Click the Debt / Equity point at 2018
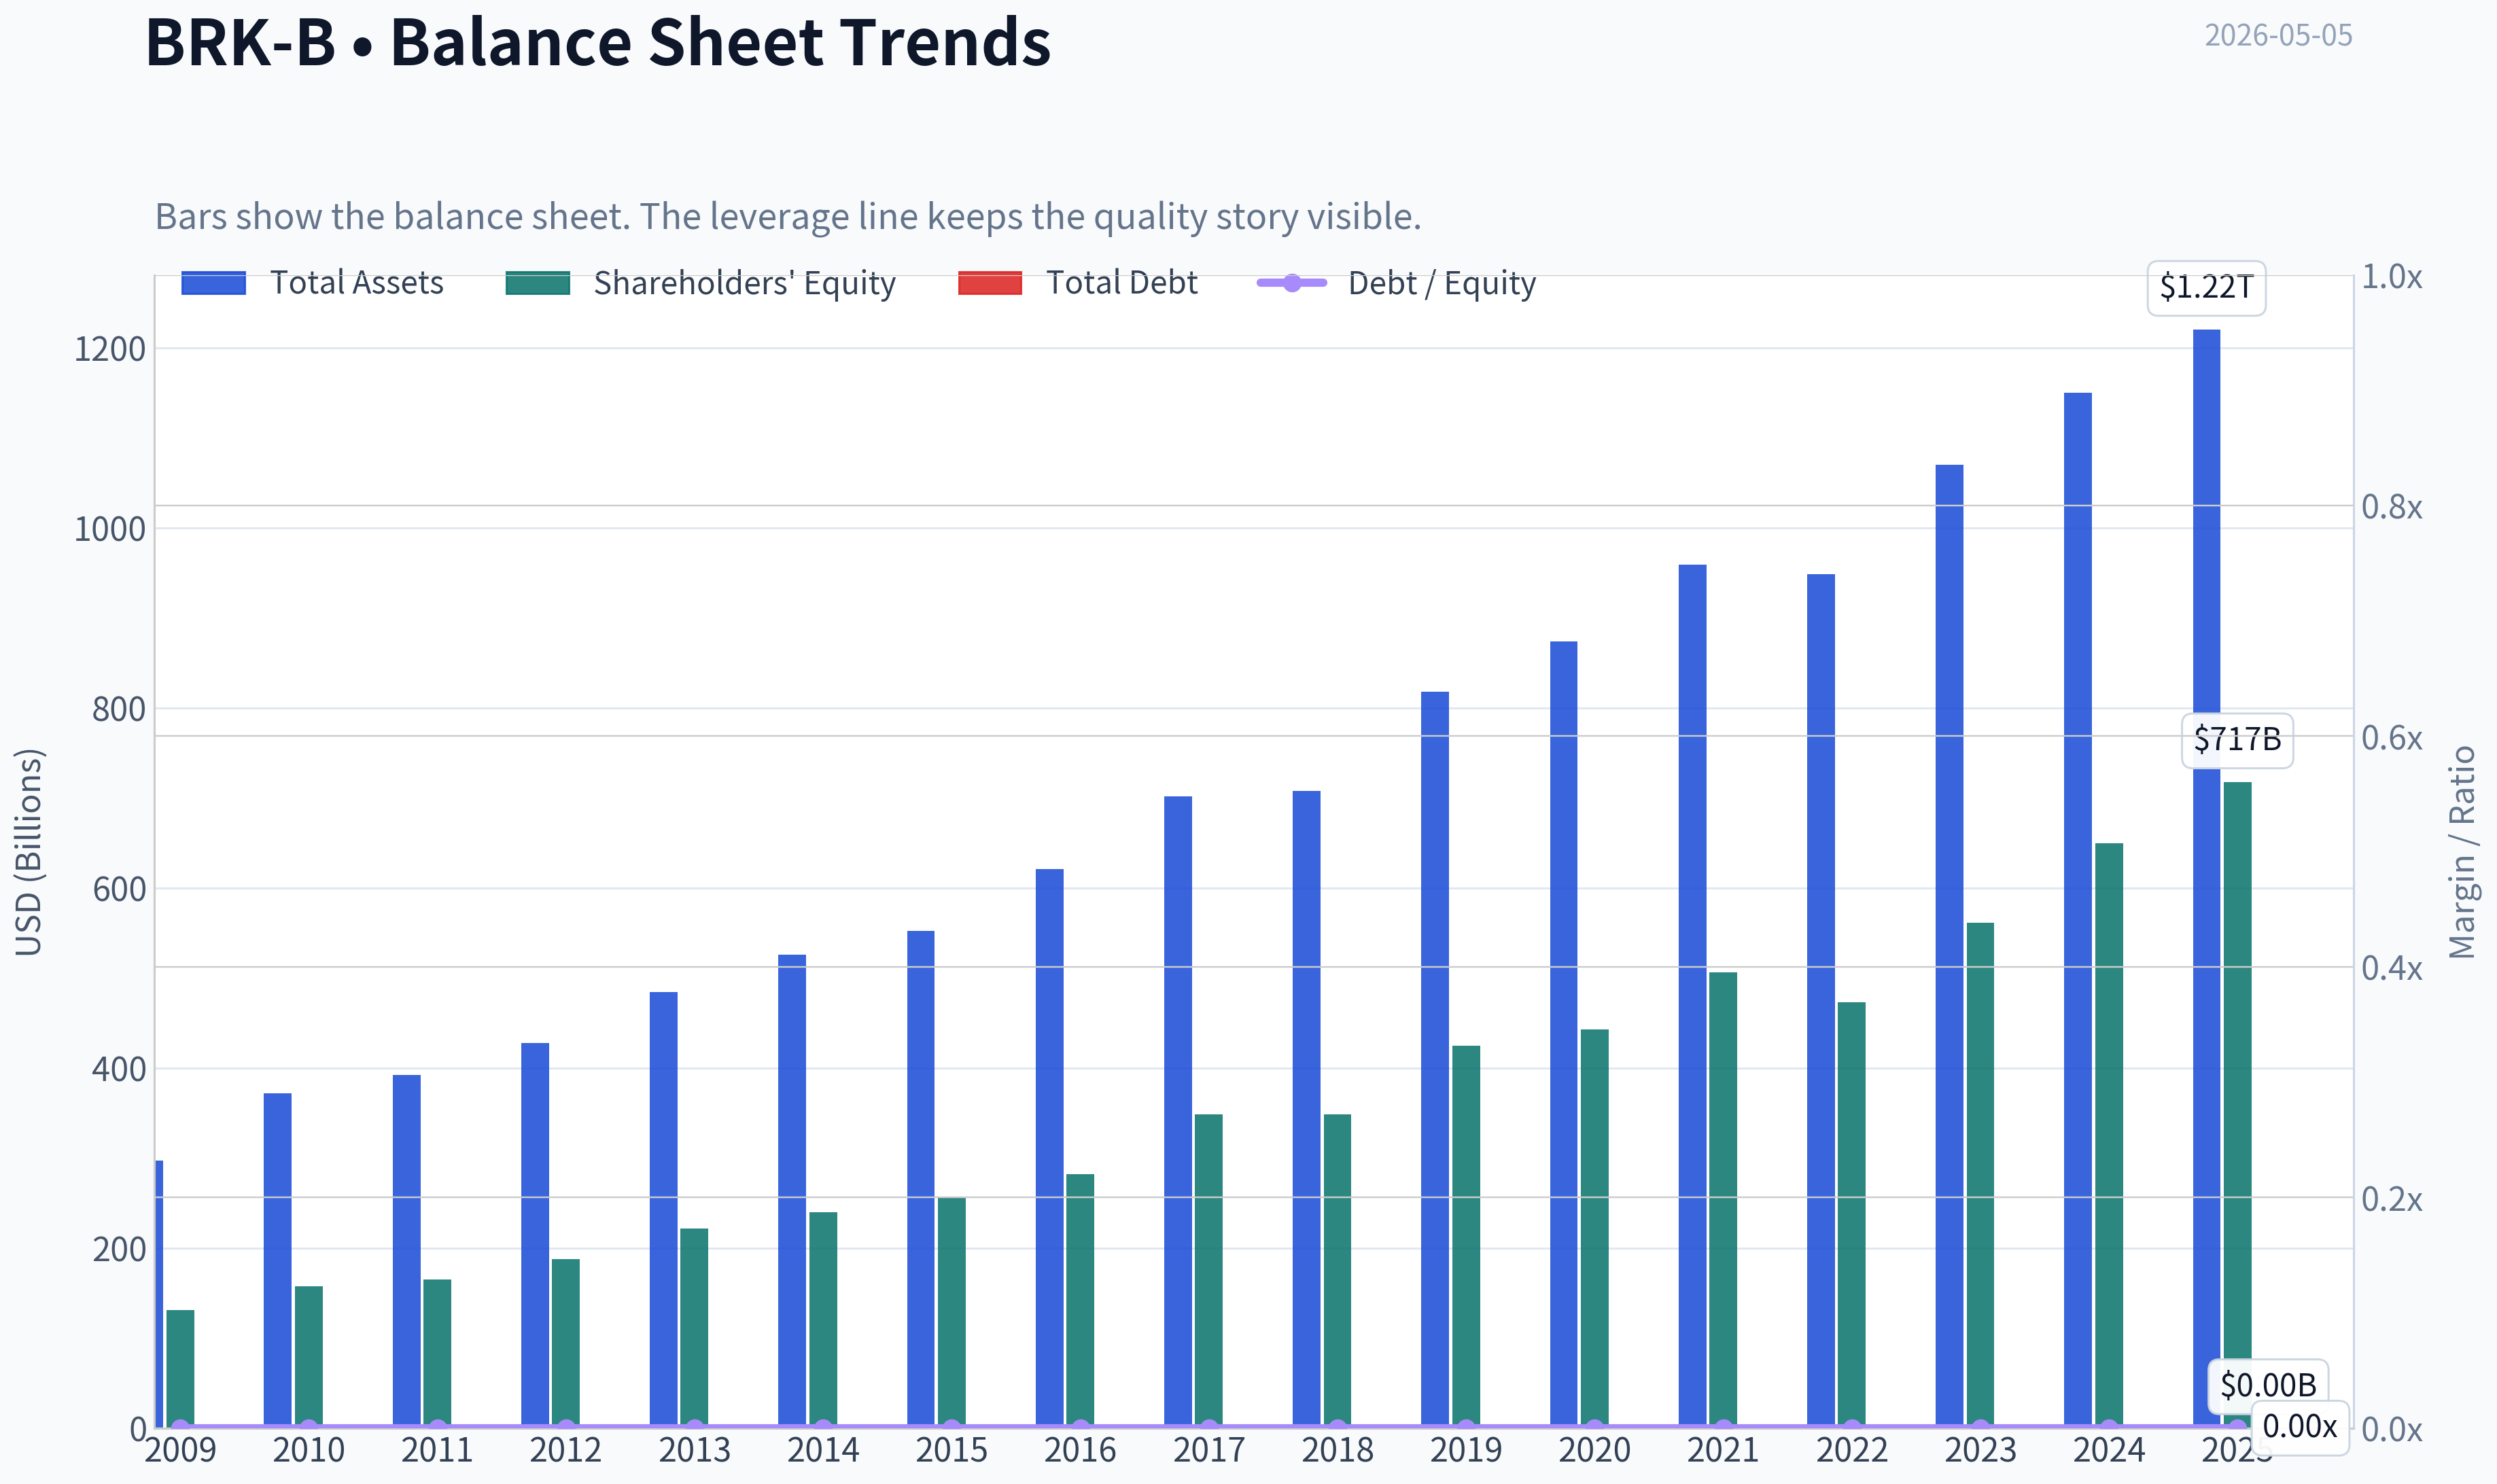2497x1484 pixels. click(x=1337, y=1426)
